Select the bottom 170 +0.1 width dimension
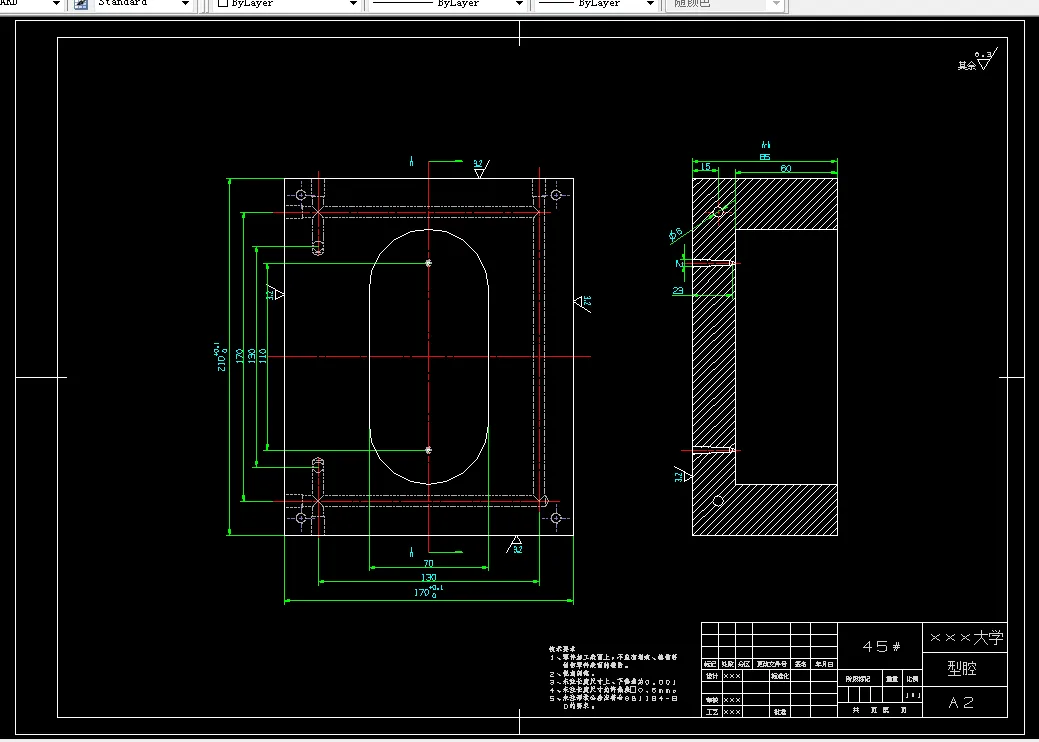Viewport: 1039px width, 742px height. coord(429,591)
